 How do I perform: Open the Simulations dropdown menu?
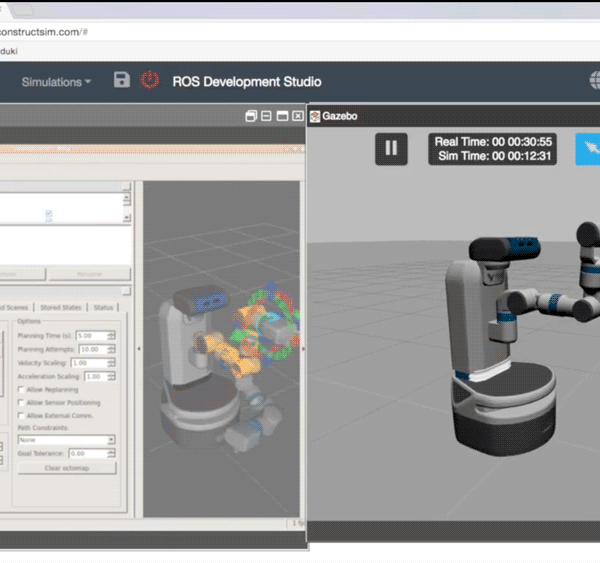[x=56, y=82]
